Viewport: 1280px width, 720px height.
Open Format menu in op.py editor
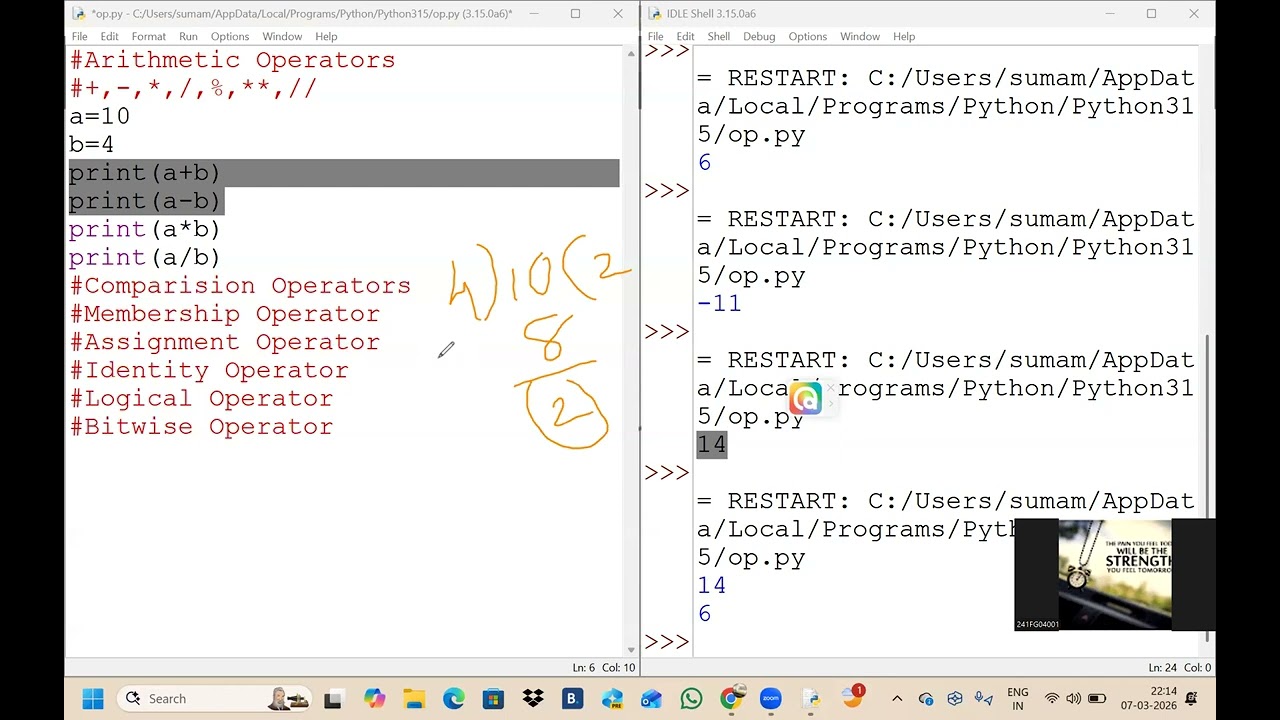148,36
